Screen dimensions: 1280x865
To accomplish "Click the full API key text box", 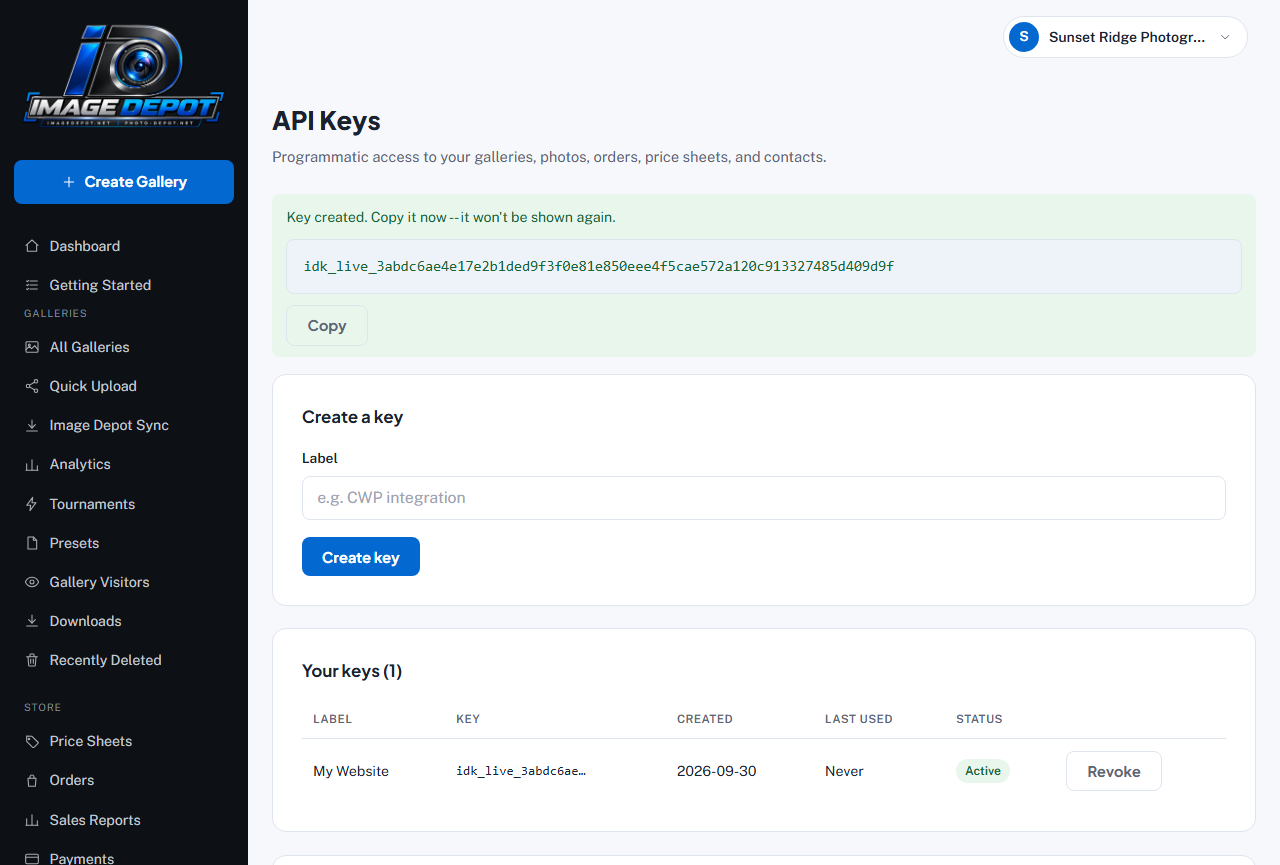I will 764,266.
